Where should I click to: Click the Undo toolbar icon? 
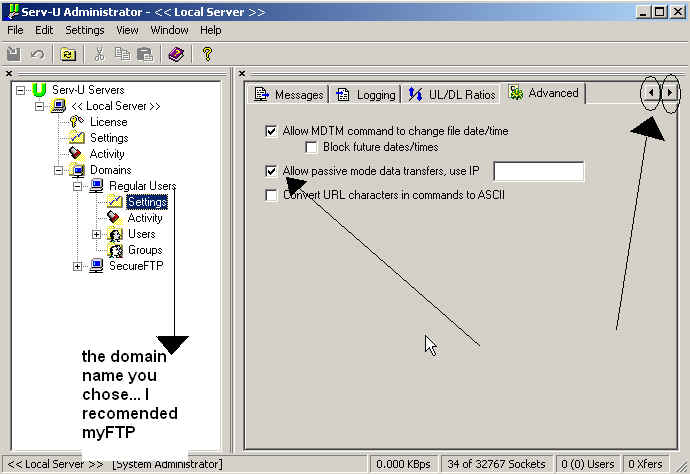[37, 54]
